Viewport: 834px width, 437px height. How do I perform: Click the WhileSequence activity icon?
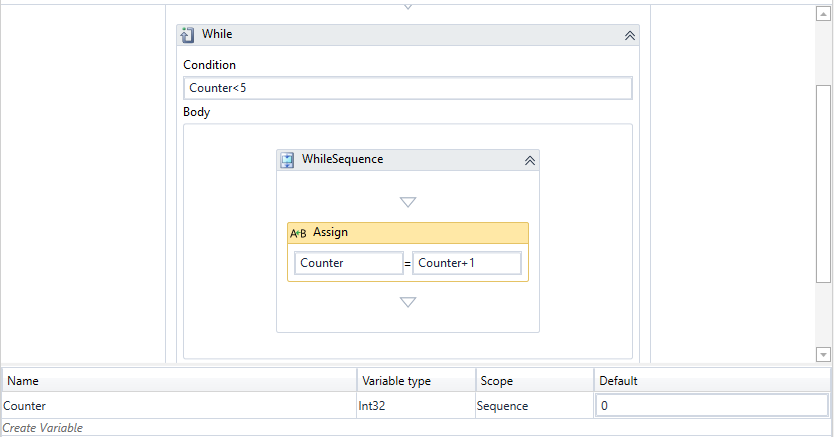point(287,160)
